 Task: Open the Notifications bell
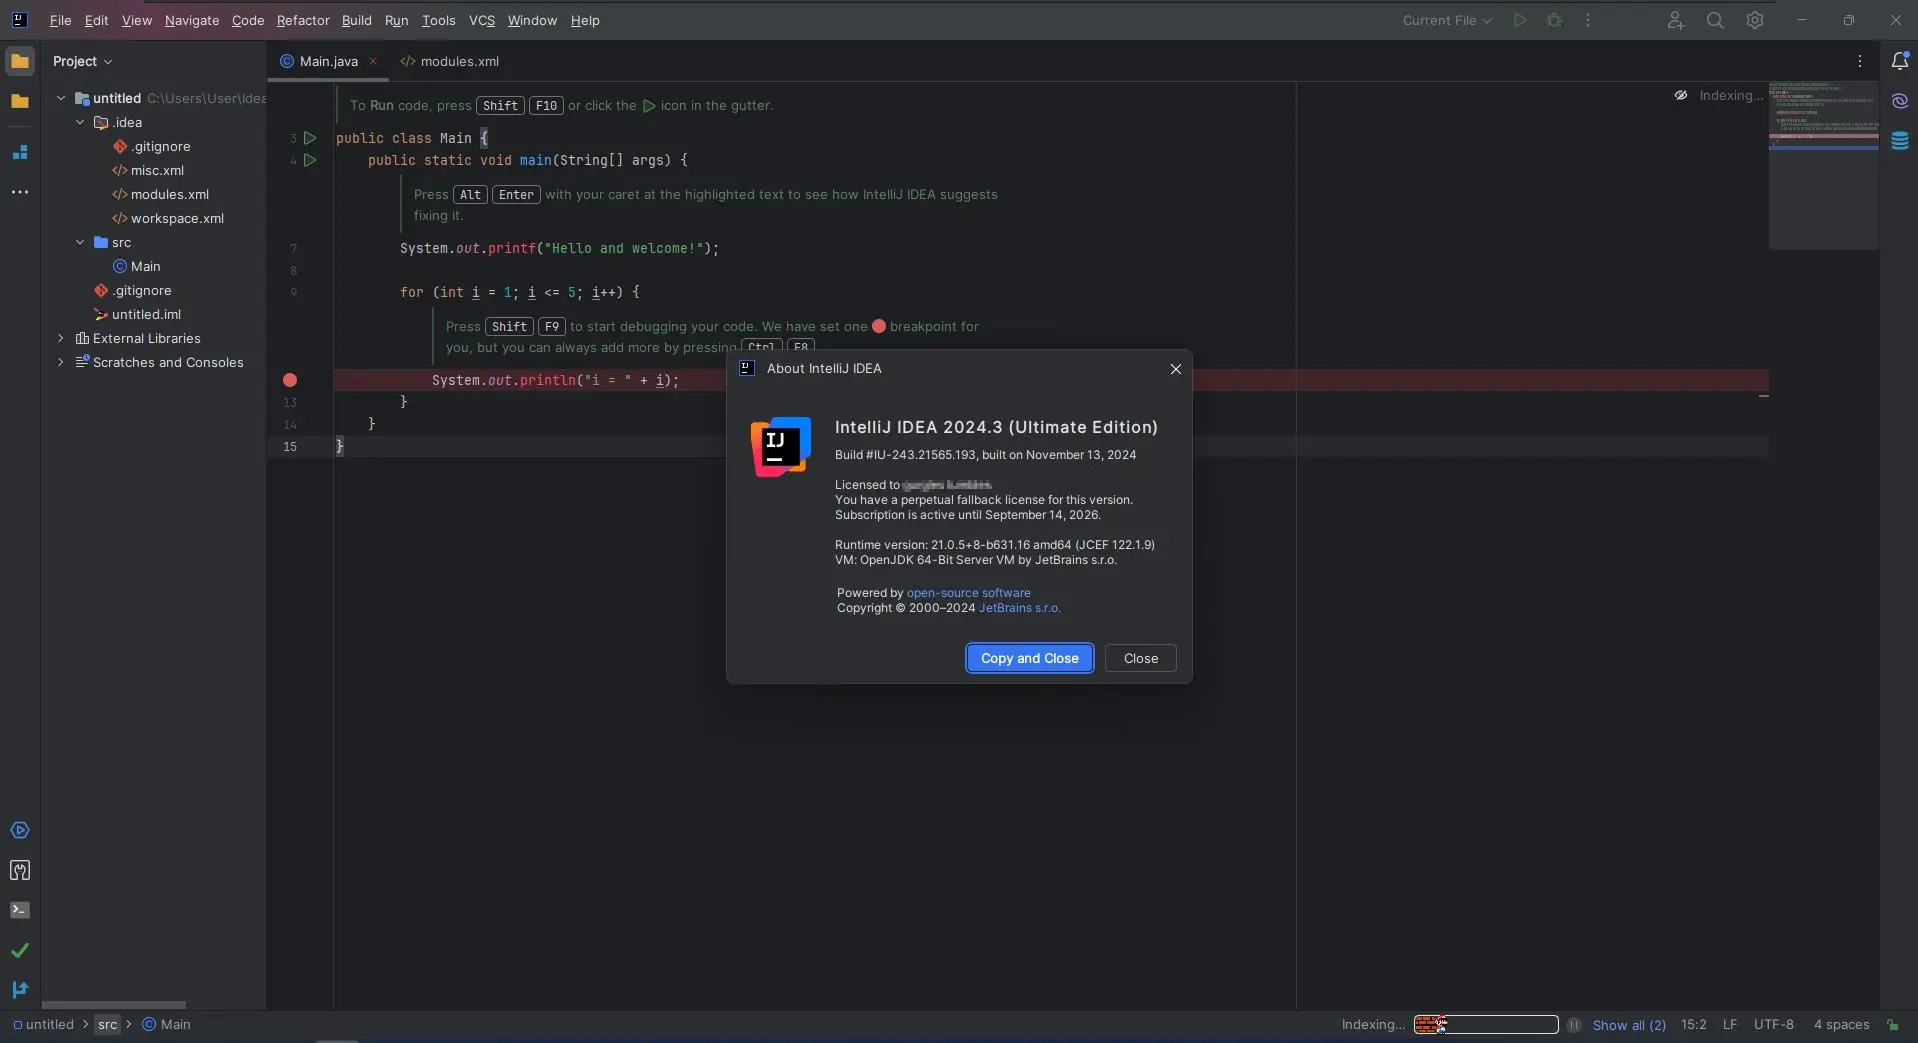[x=1902, y=60]
